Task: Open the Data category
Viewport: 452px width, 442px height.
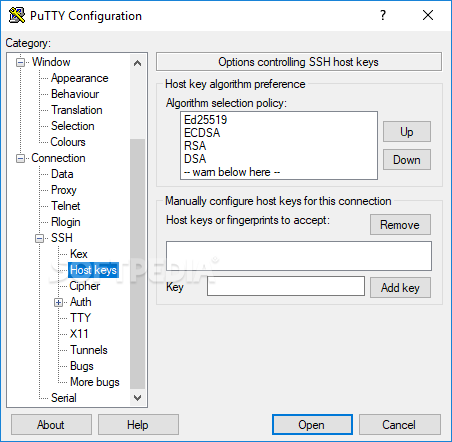Action: [62, 174]
